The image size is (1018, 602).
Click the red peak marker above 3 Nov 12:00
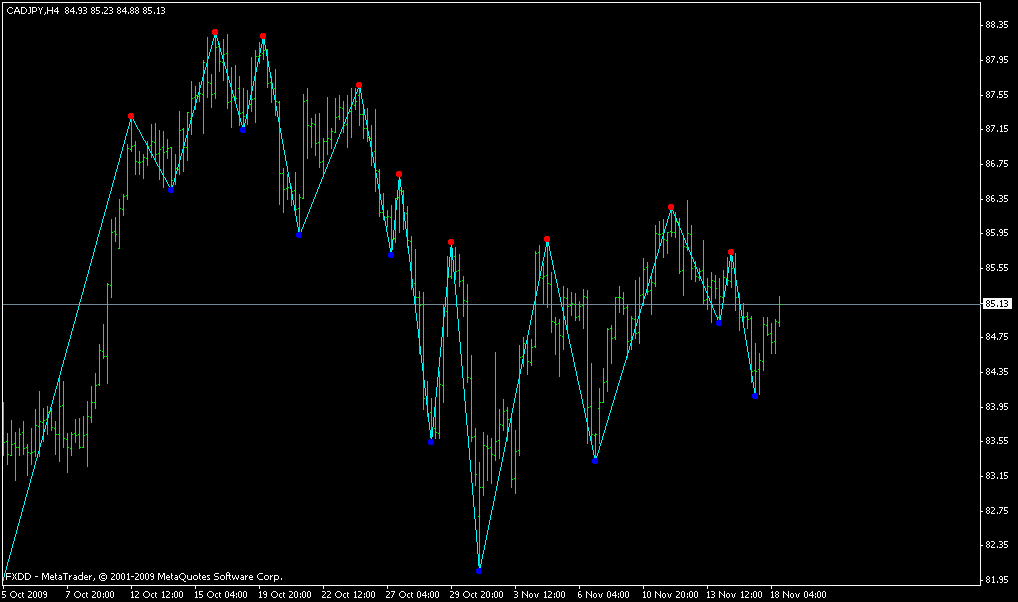(547, 239)
